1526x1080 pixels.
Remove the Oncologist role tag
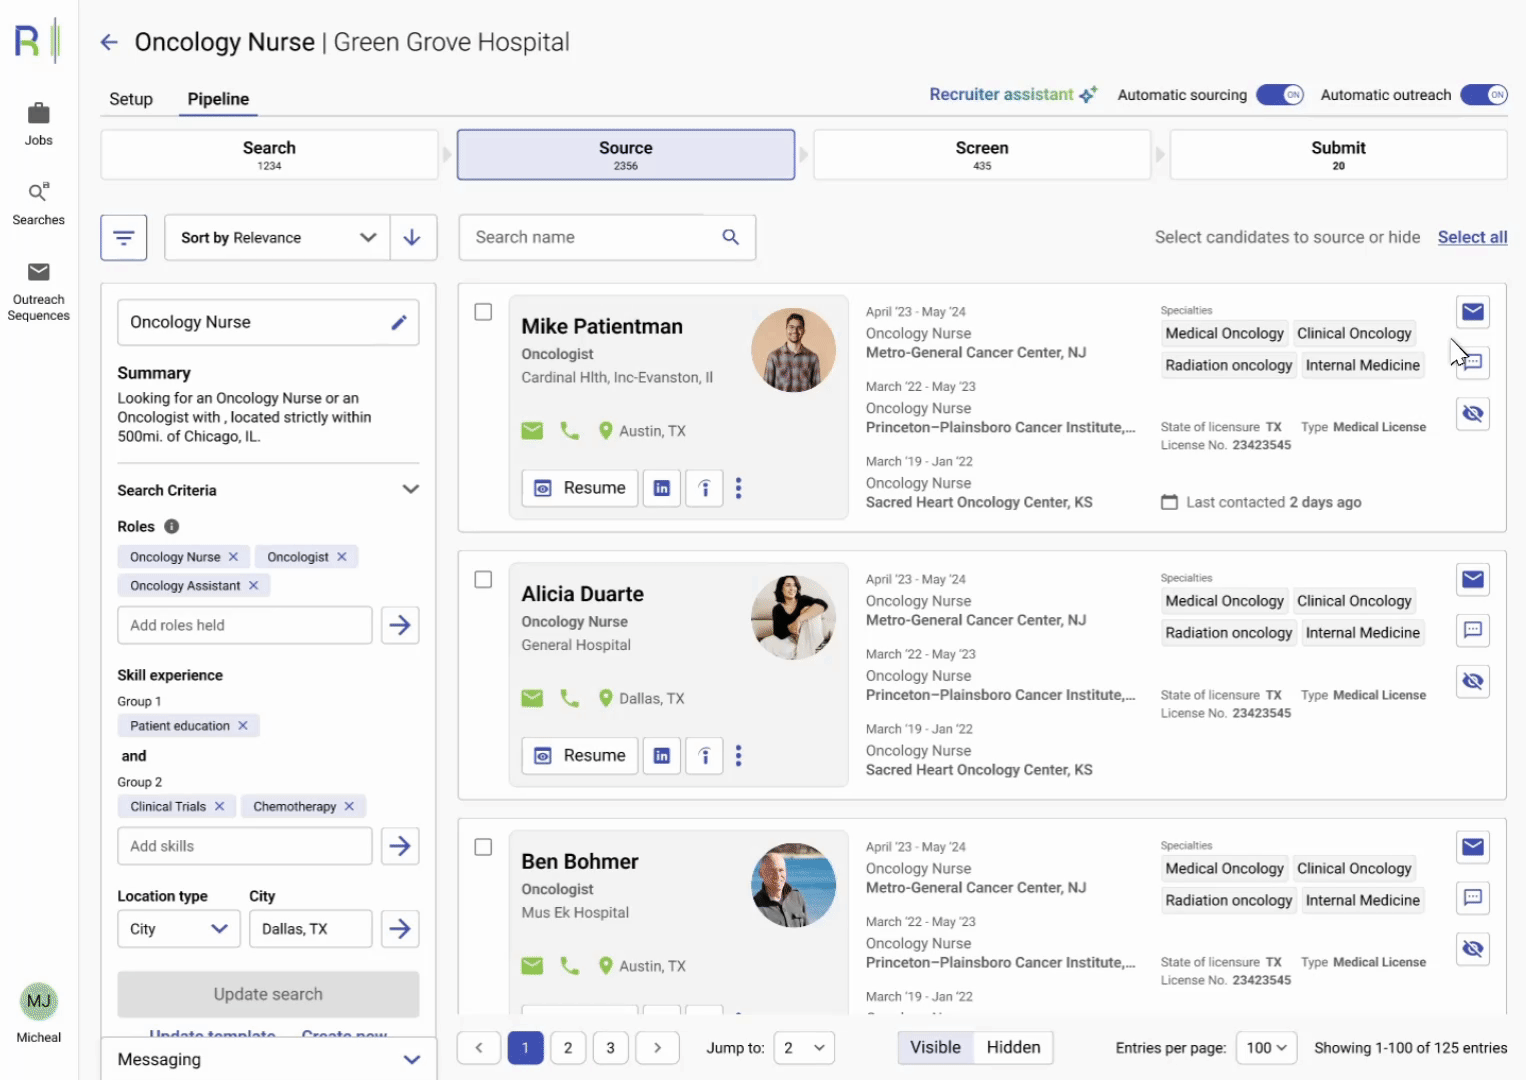click(x=342, y=557)
